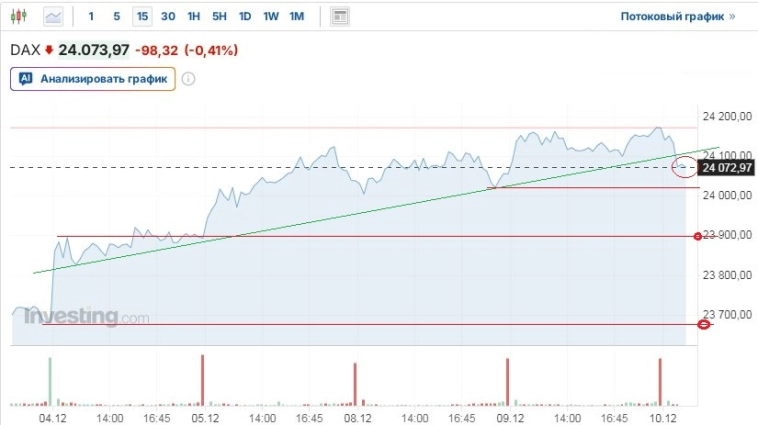Select the 1M timeframe
Viewport: 758px width, 425px height.
297,16
